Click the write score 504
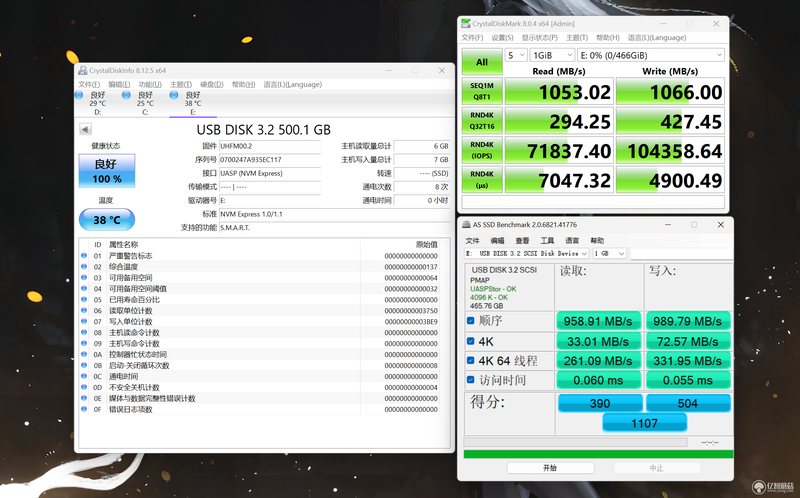The image size is (800, 498). [688, 403]
